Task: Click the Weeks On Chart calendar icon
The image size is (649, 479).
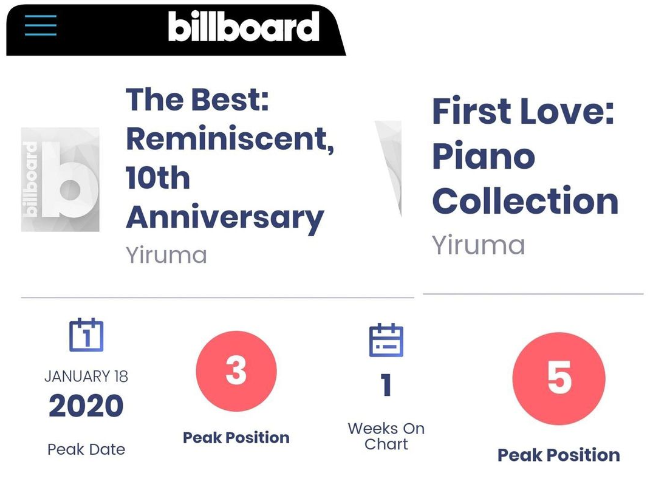Action: (x=386, y=340)
